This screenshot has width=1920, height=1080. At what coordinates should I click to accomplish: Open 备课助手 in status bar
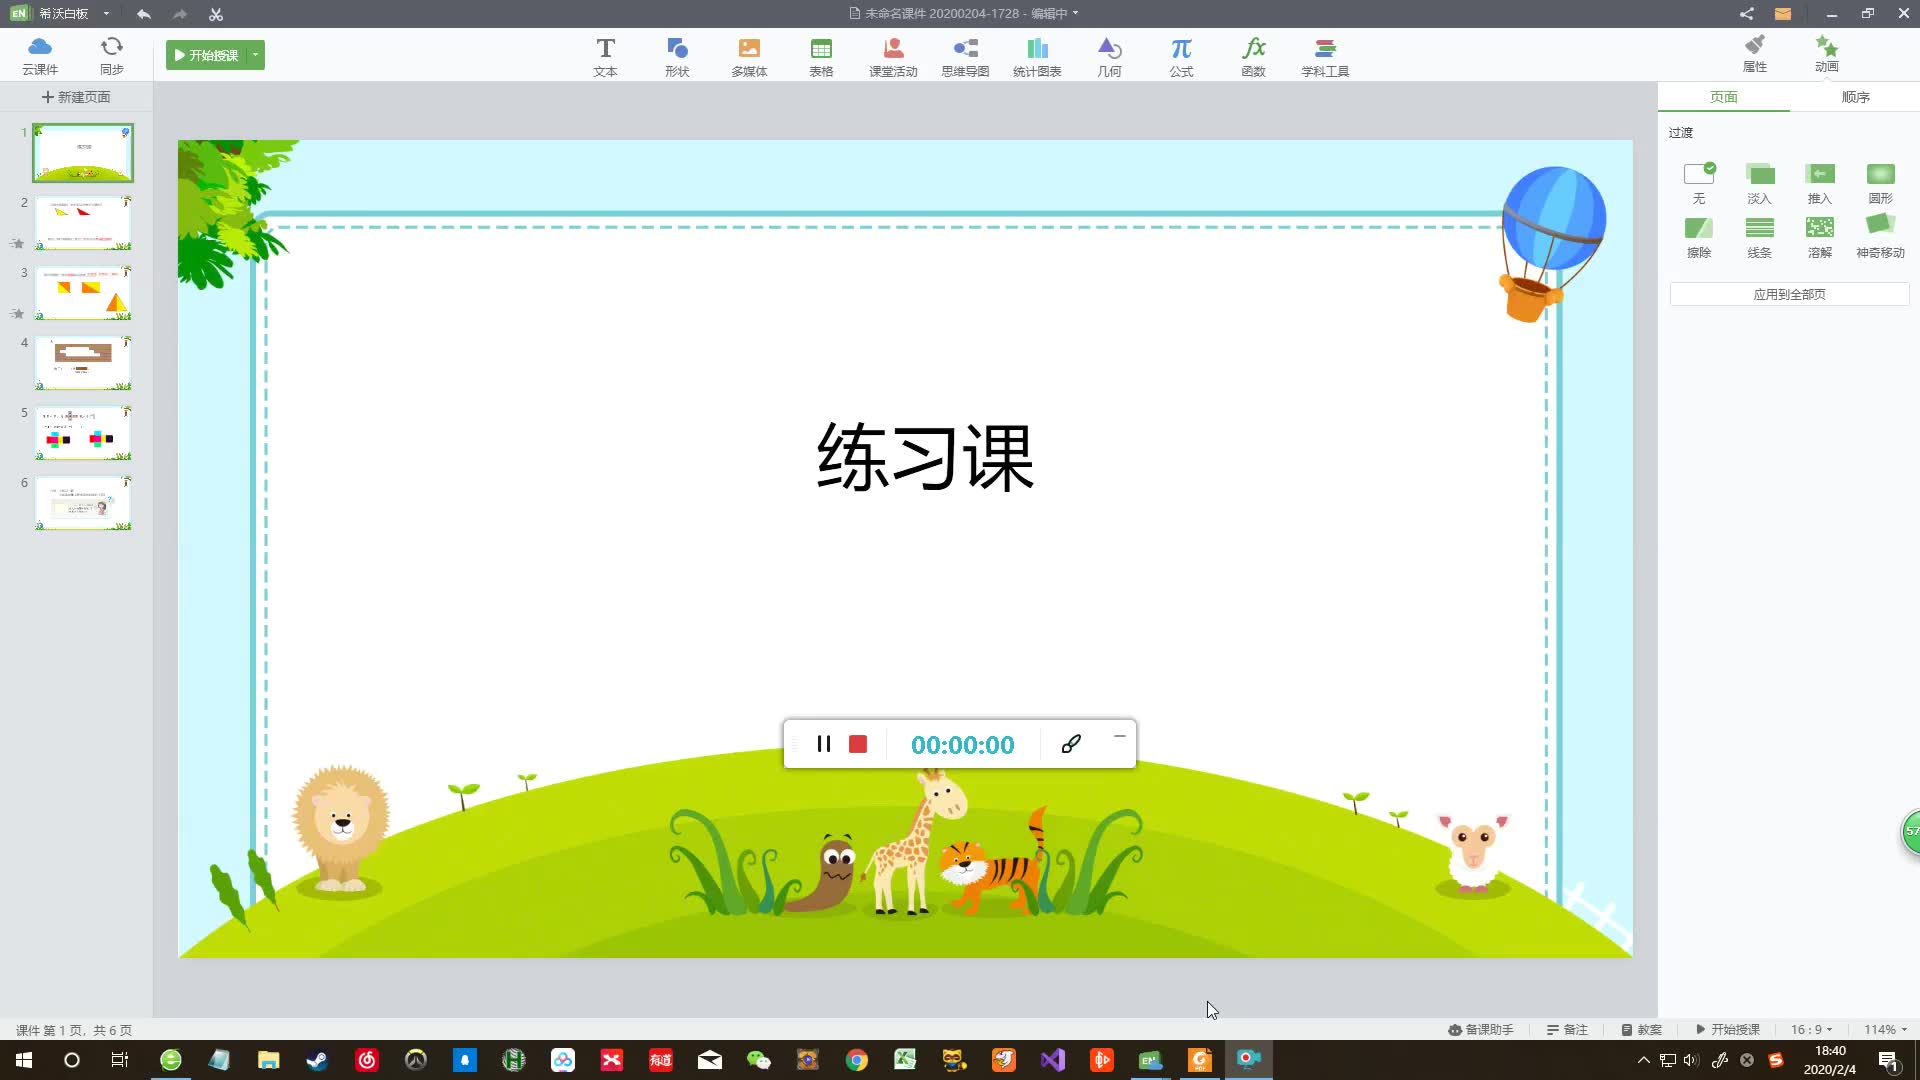(1481, 1029)
